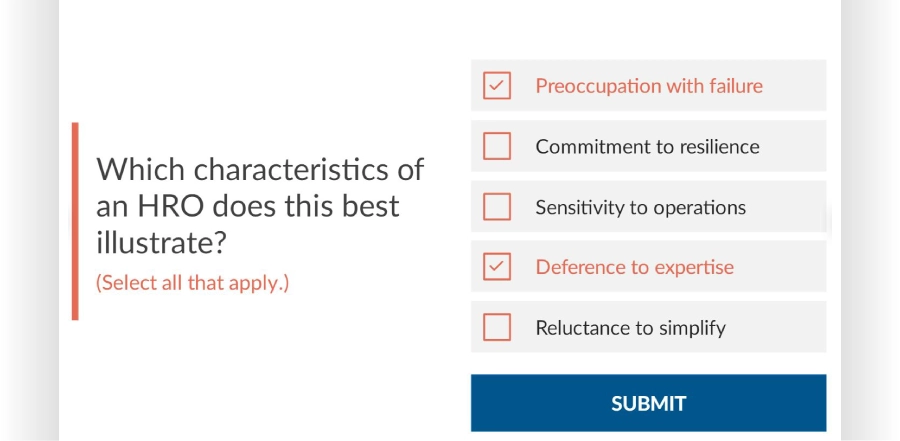Image resolution: width=900 pixels, height=441 pixels.
Task: Select the 'Commitment to resilience' option text
Action: pyautogui.click(x=647, y=146)
